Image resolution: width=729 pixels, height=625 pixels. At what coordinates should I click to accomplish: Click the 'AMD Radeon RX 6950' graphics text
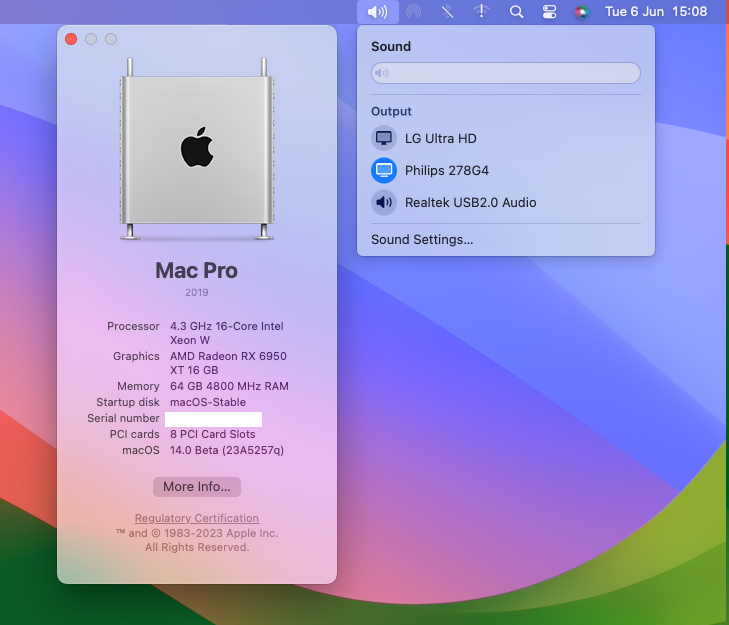[228, 356]
